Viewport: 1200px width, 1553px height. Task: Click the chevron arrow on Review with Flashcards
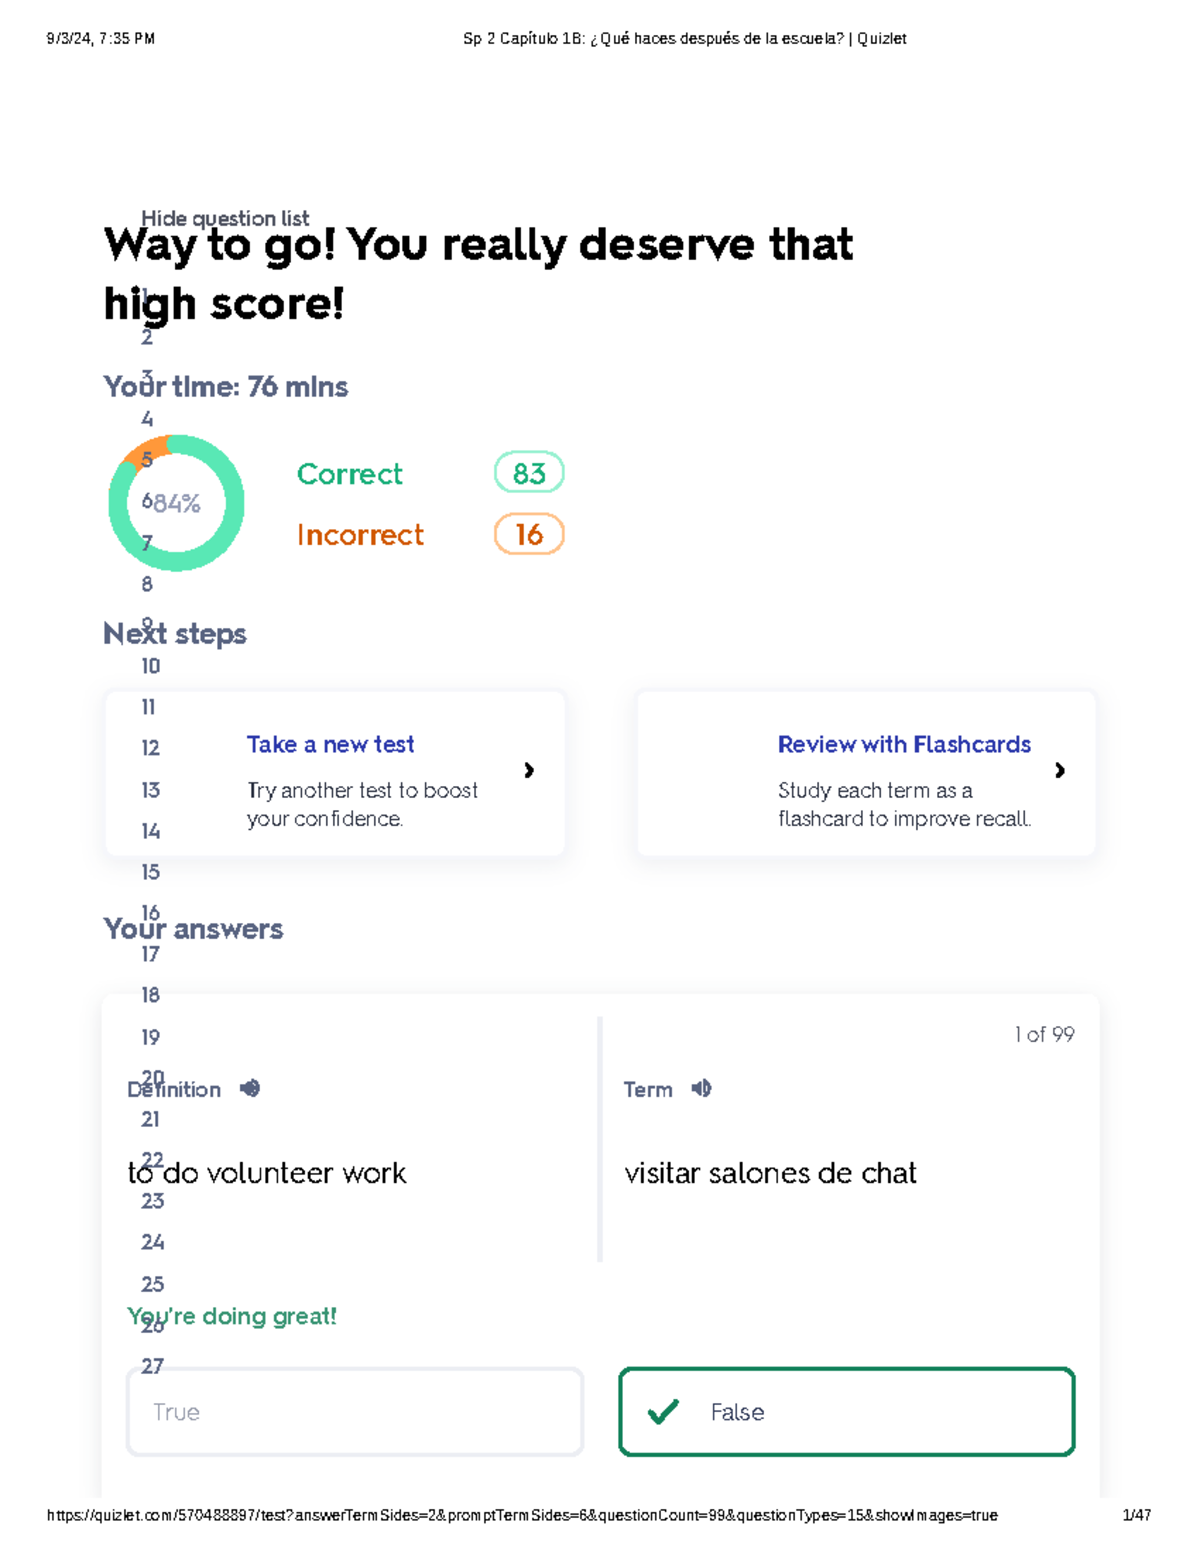click(x=1060, y=771)
